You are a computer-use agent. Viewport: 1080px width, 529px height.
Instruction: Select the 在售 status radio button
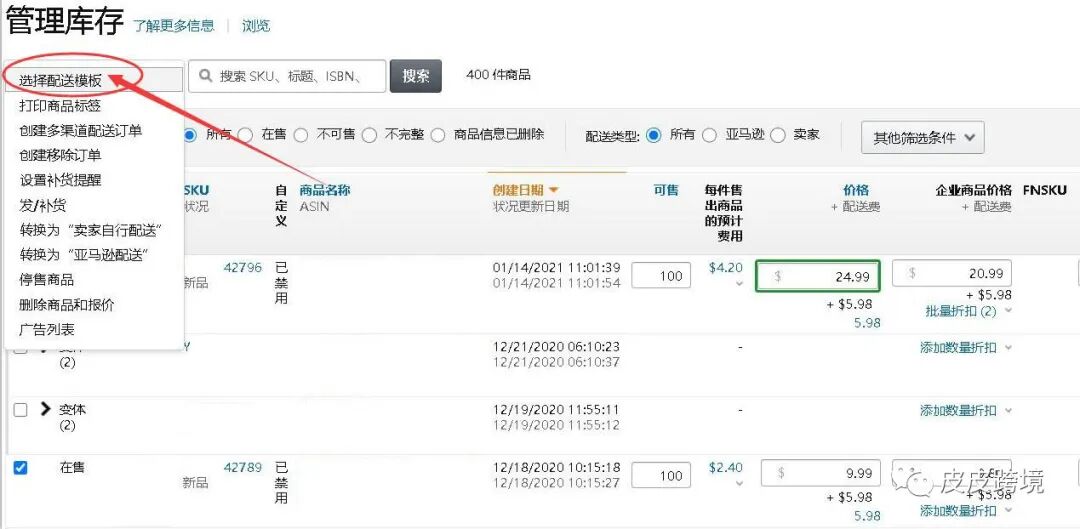click(x=246, y=135)
